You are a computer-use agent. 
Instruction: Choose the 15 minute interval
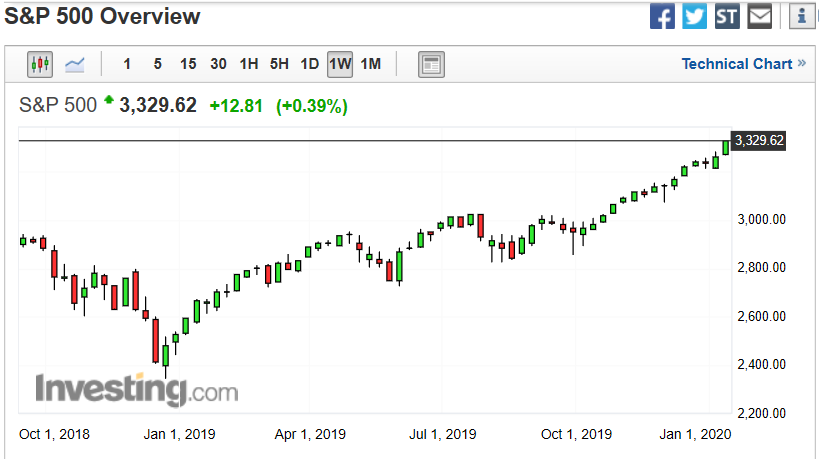coord(188,65)
